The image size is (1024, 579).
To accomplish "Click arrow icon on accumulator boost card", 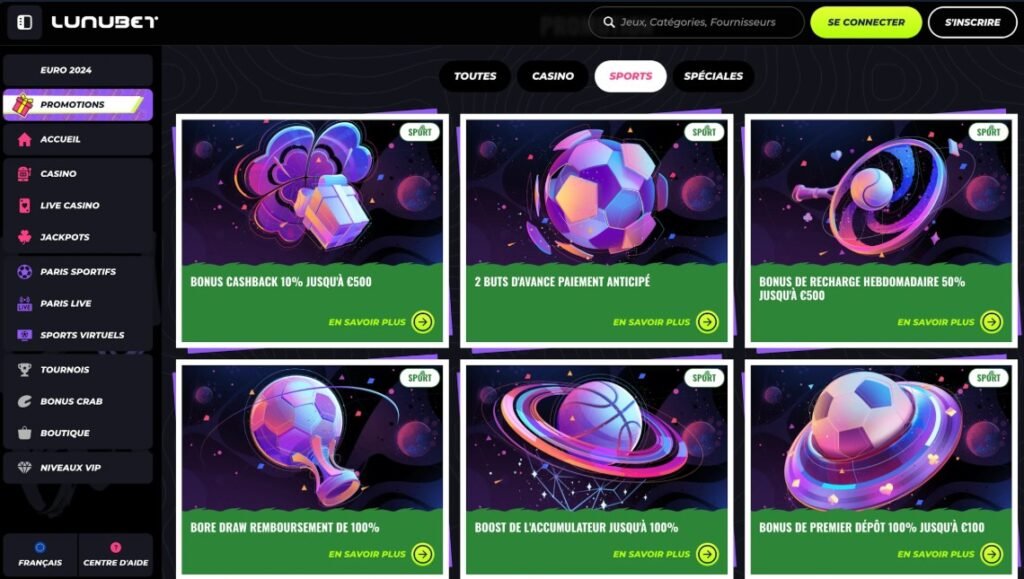I will 707,554.
